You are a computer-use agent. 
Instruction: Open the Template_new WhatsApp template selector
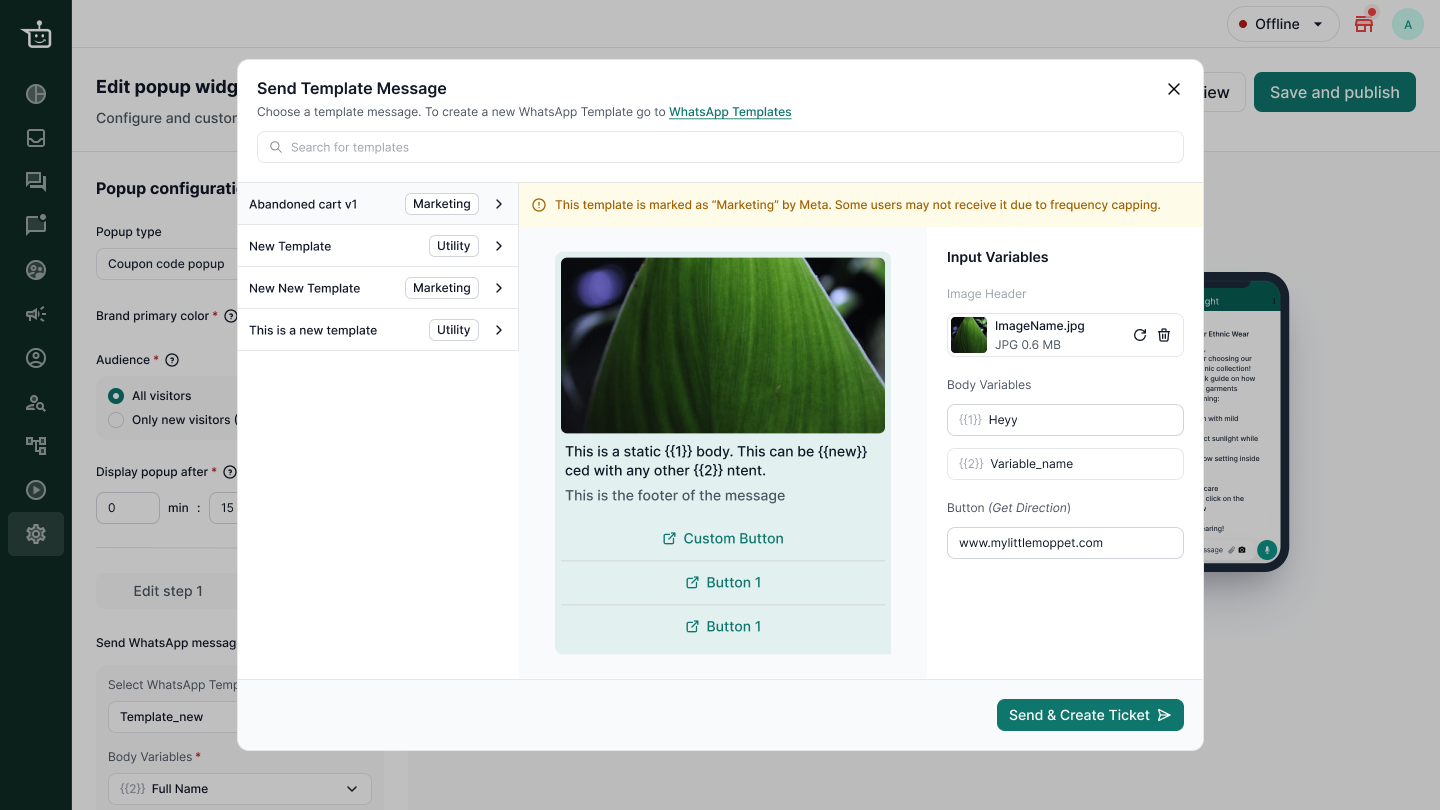pos(172,717)
